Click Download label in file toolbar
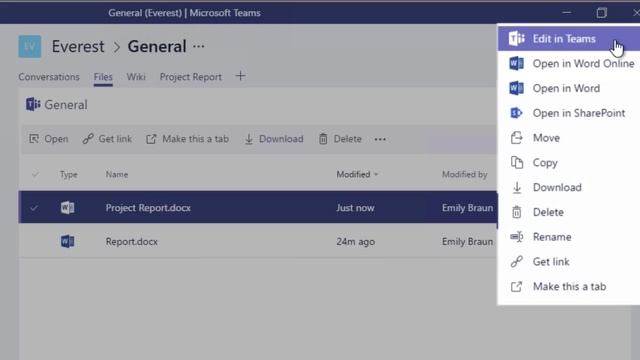 coord(281,139)
